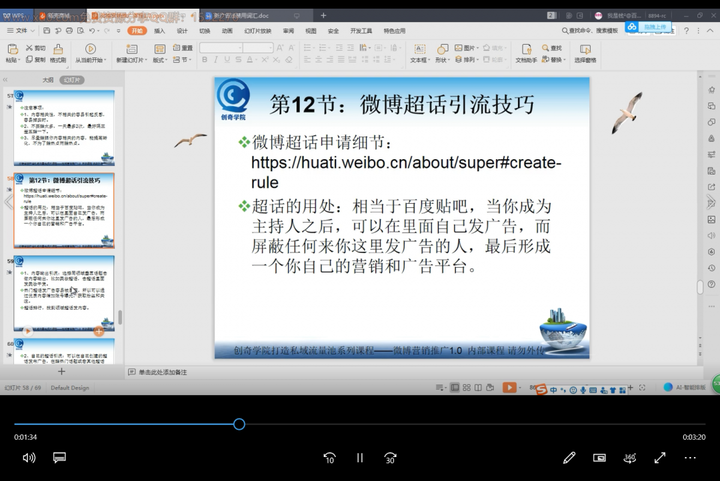Skip back 10 seconds in video

329,458
